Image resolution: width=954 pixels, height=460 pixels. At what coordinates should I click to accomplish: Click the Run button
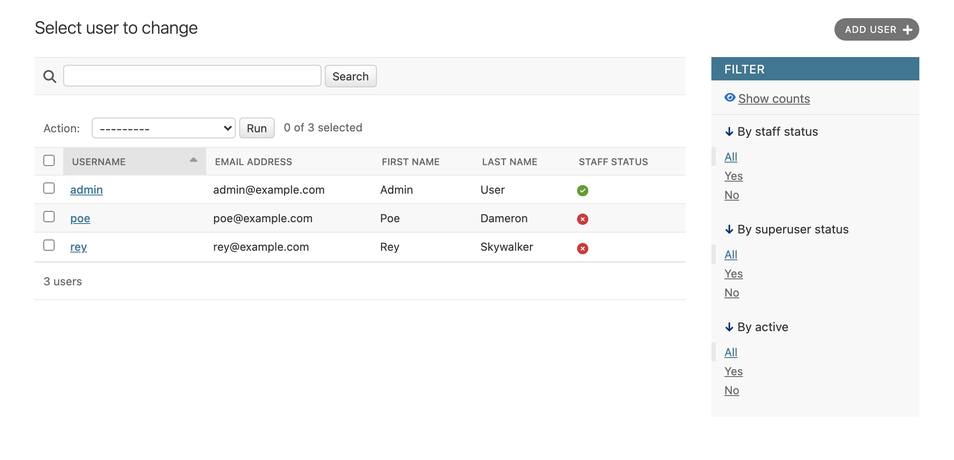point(257,128)
